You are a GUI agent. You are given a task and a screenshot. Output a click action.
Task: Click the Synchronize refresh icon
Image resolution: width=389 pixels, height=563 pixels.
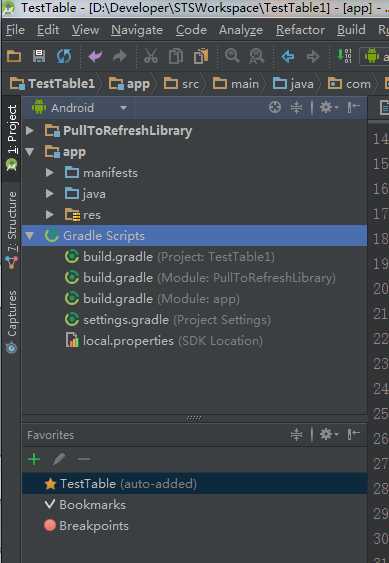tap(64, 56)
